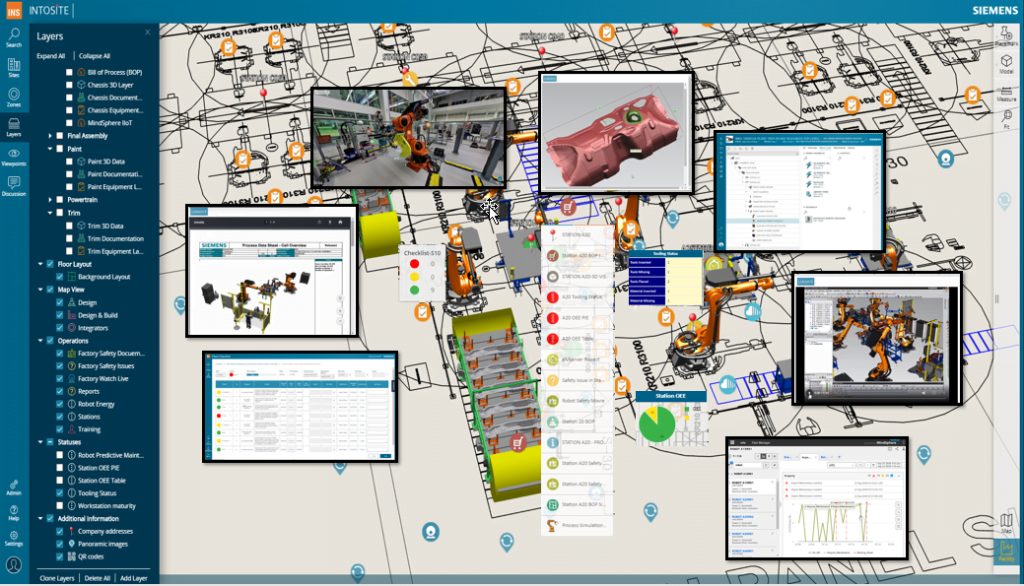Viewport: 1024px width, 586px height.
Task: Open the user profile avatar icon
Action: tap(14, 564)
